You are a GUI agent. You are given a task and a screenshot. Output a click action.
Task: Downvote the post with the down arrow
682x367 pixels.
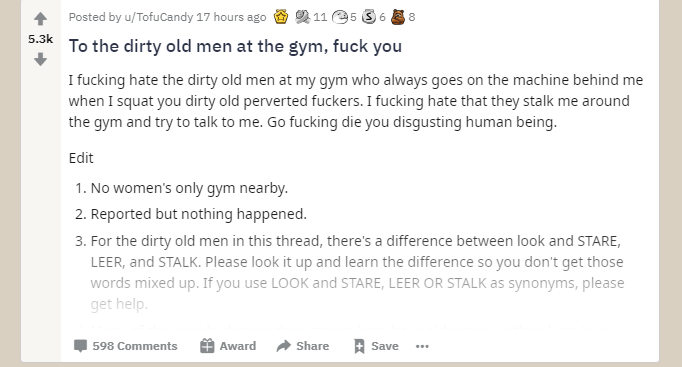40,59
